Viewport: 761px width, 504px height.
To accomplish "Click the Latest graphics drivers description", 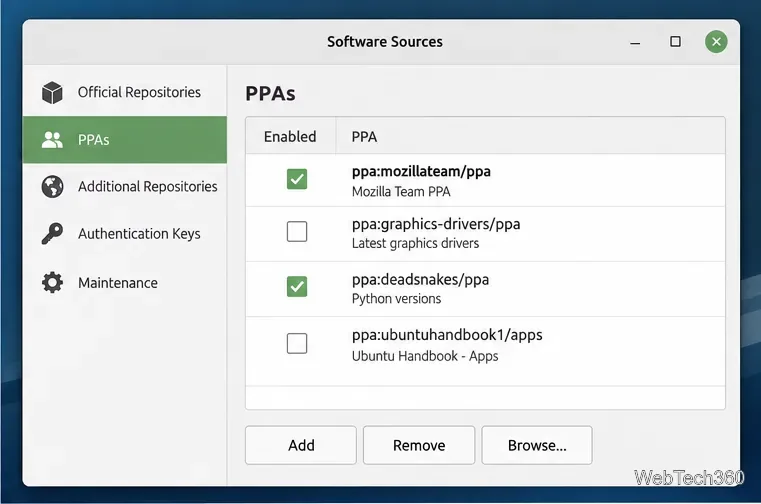I will tap(415, 243).
